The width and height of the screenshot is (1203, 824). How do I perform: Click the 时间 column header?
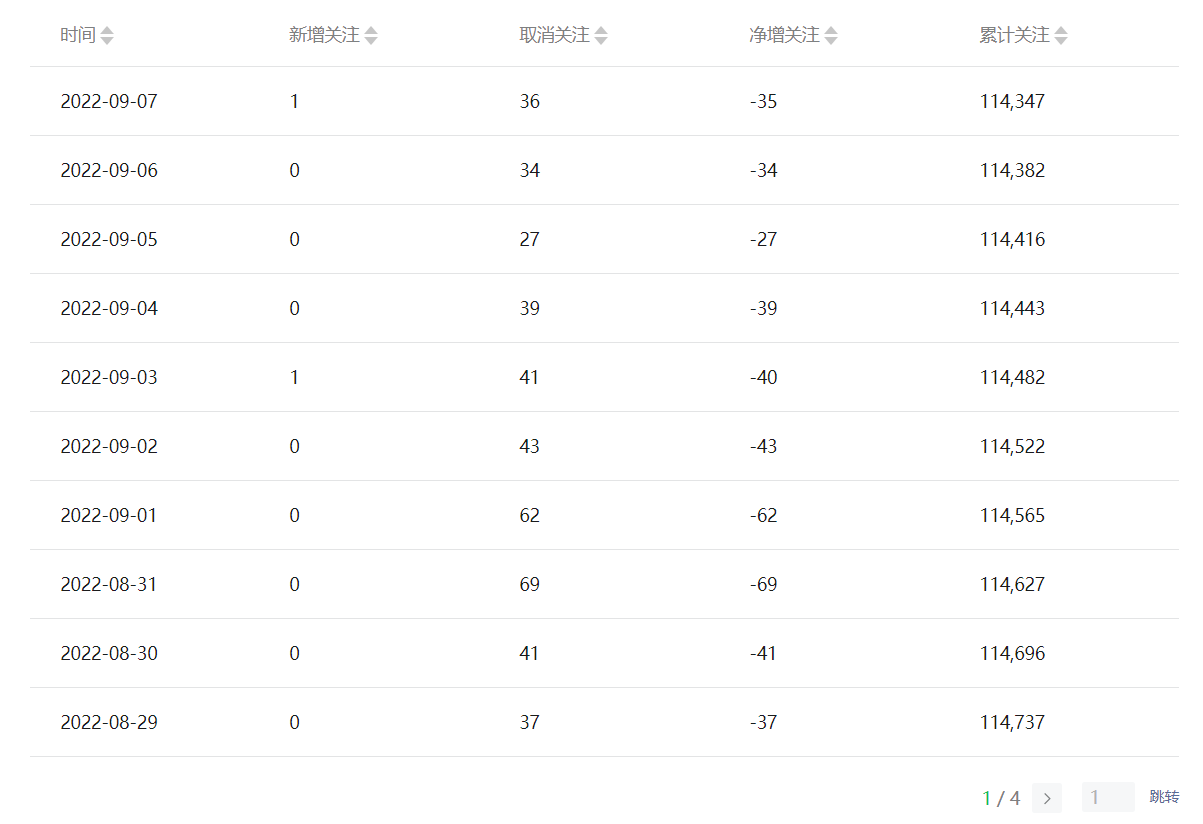[78, 36]
